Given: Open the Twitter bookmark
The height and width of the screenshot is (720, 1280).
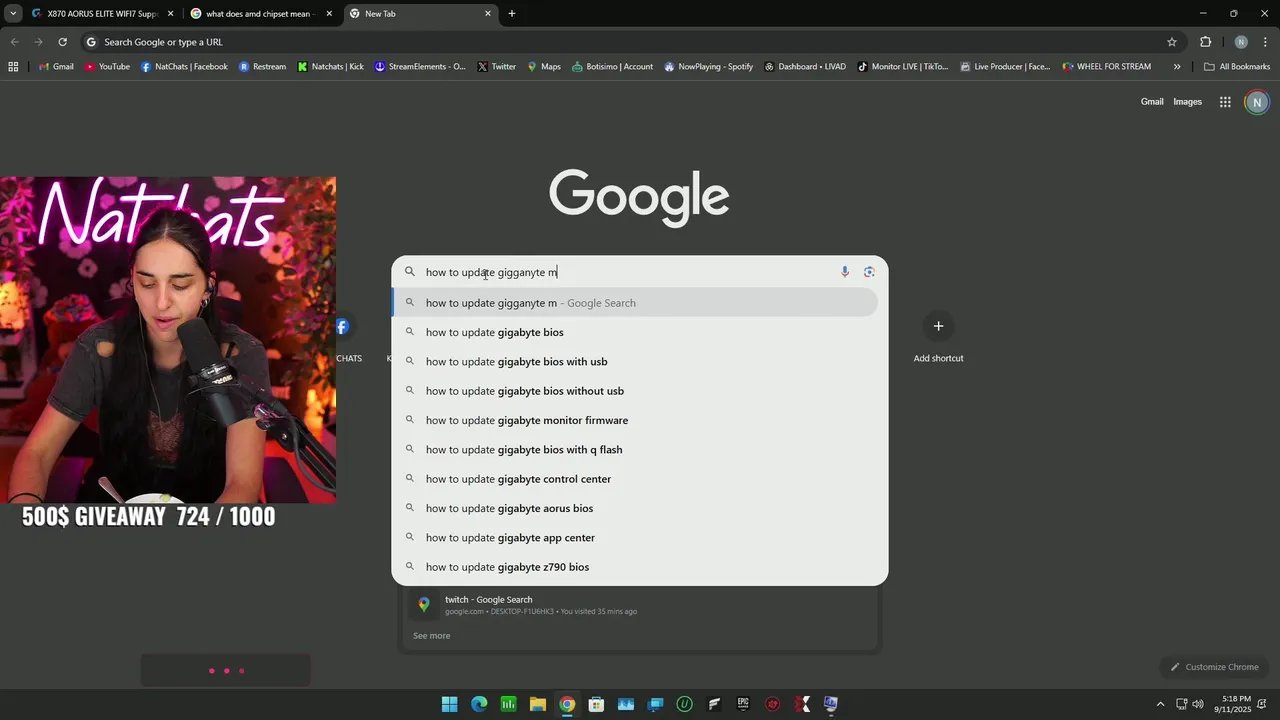Looking at the screenshot, I should click(497, 67).
